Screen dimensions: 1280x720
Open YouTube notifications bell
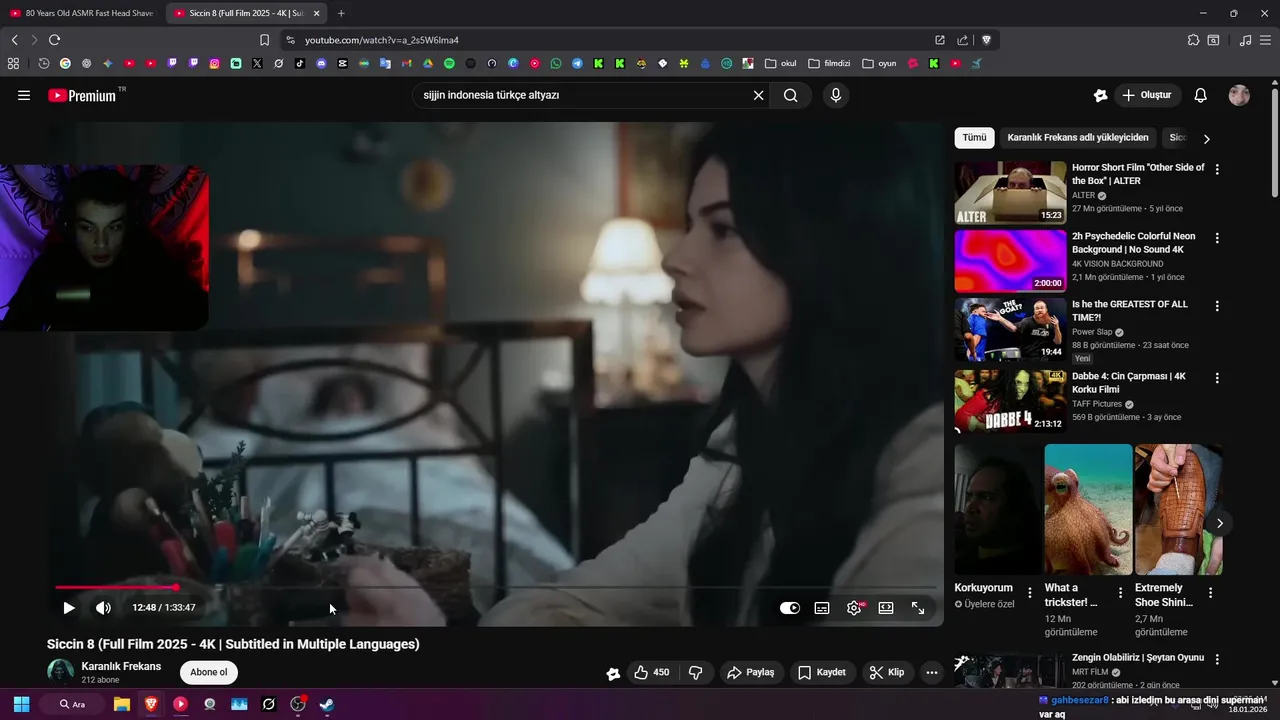1201,95
